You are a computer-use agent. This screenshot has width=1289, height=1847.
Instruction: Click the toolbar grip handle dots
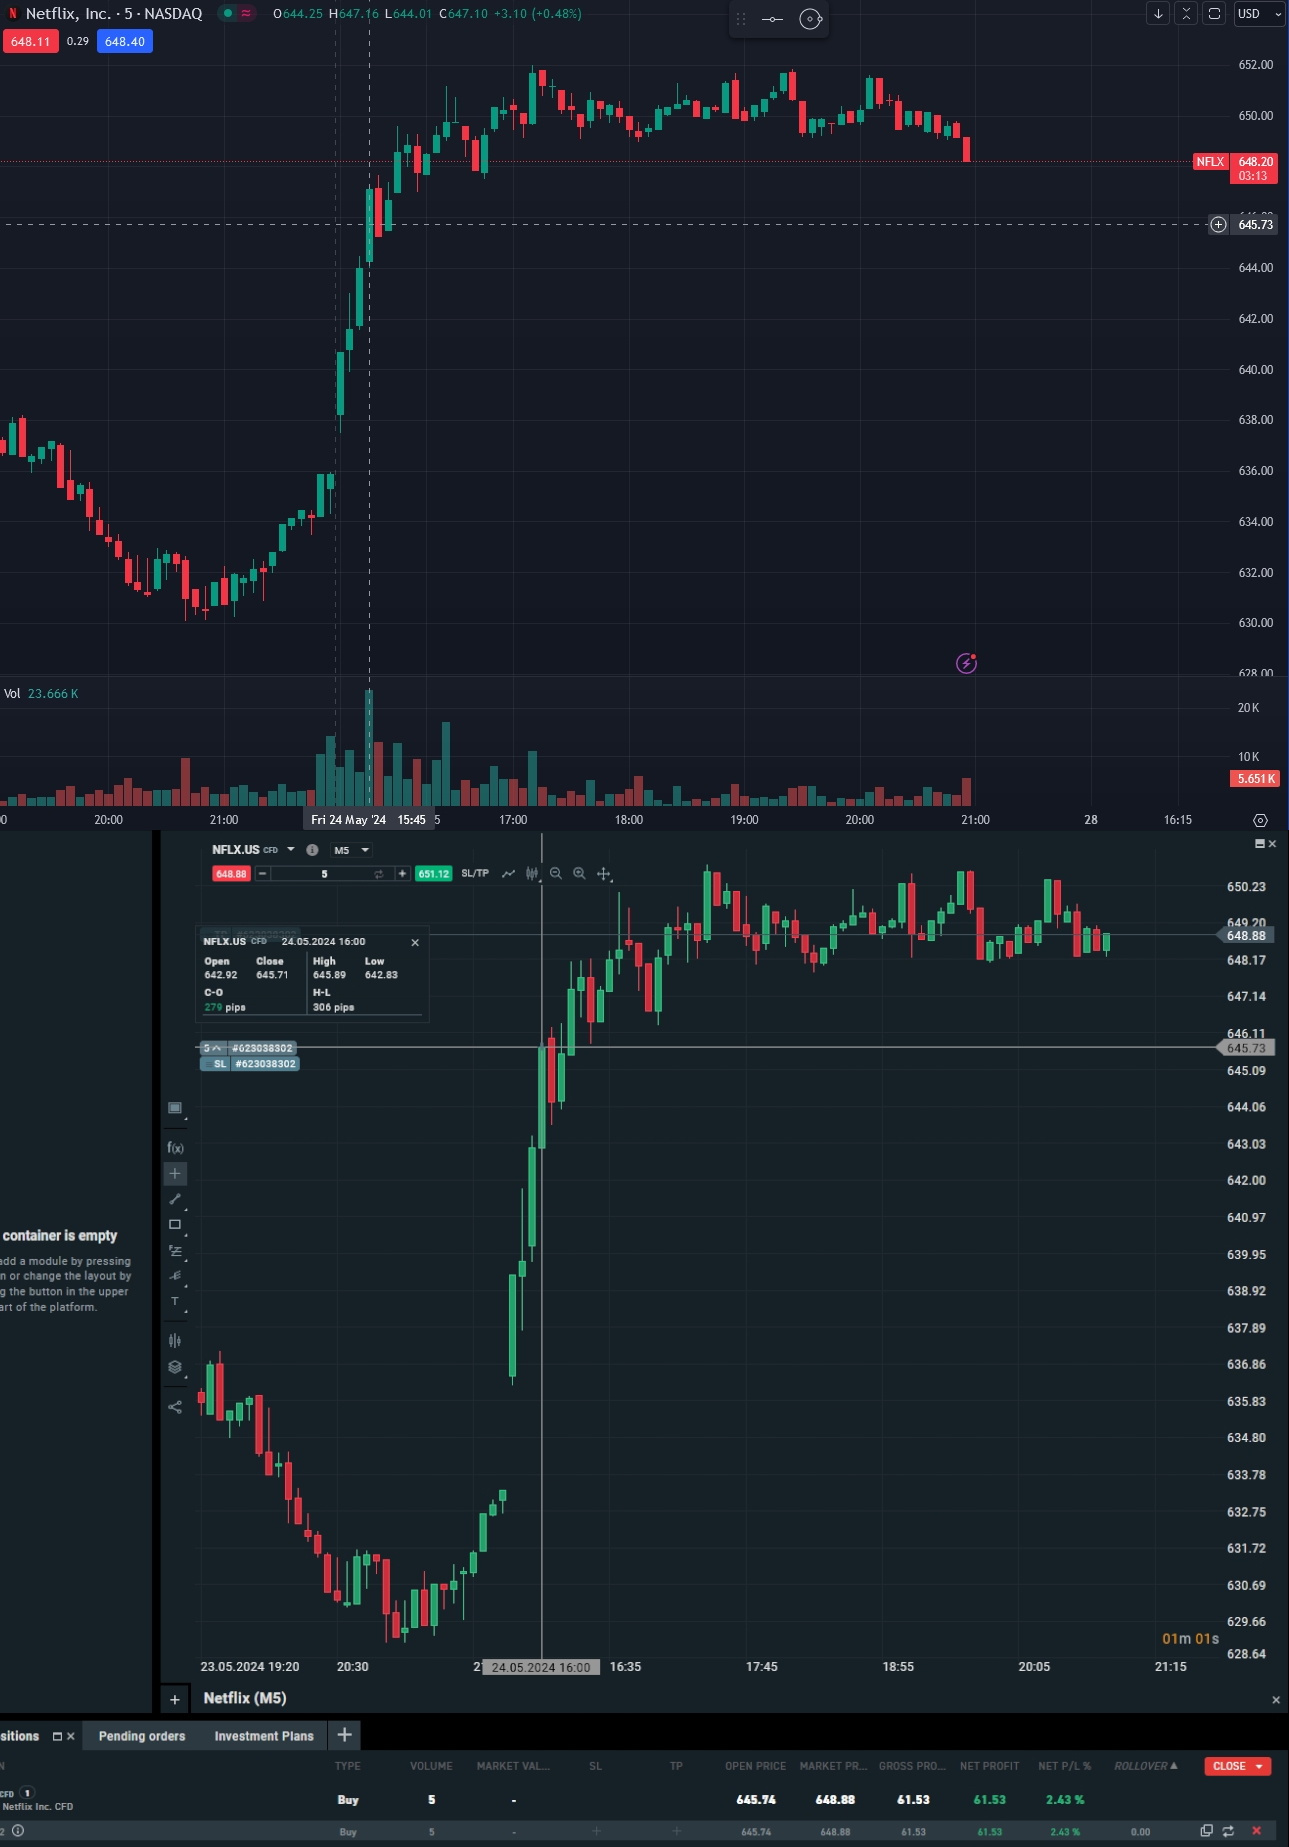click(x=741, y=19)
